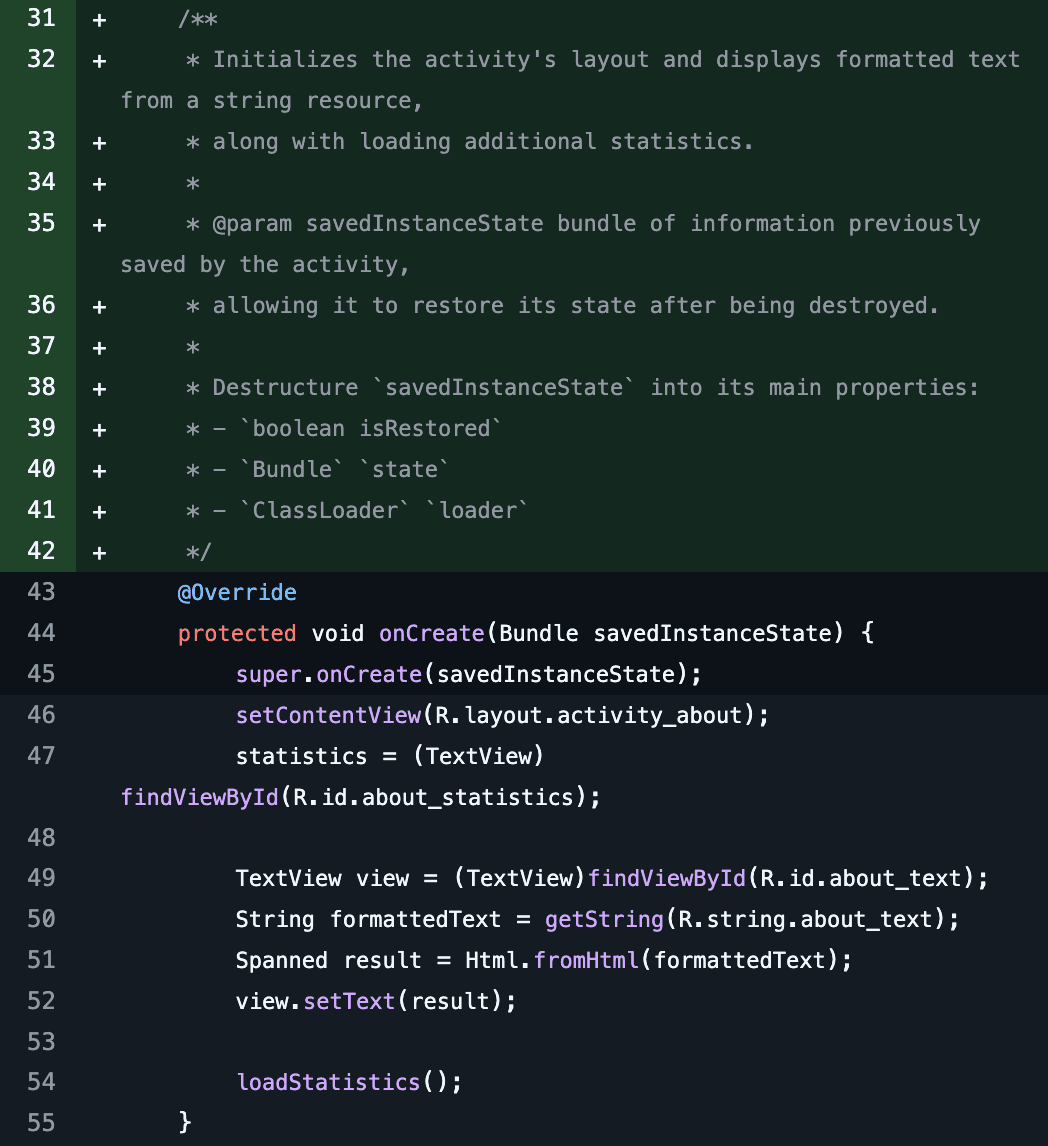
Task: Click the setContentView call on line 46
Action: [328, 715]
